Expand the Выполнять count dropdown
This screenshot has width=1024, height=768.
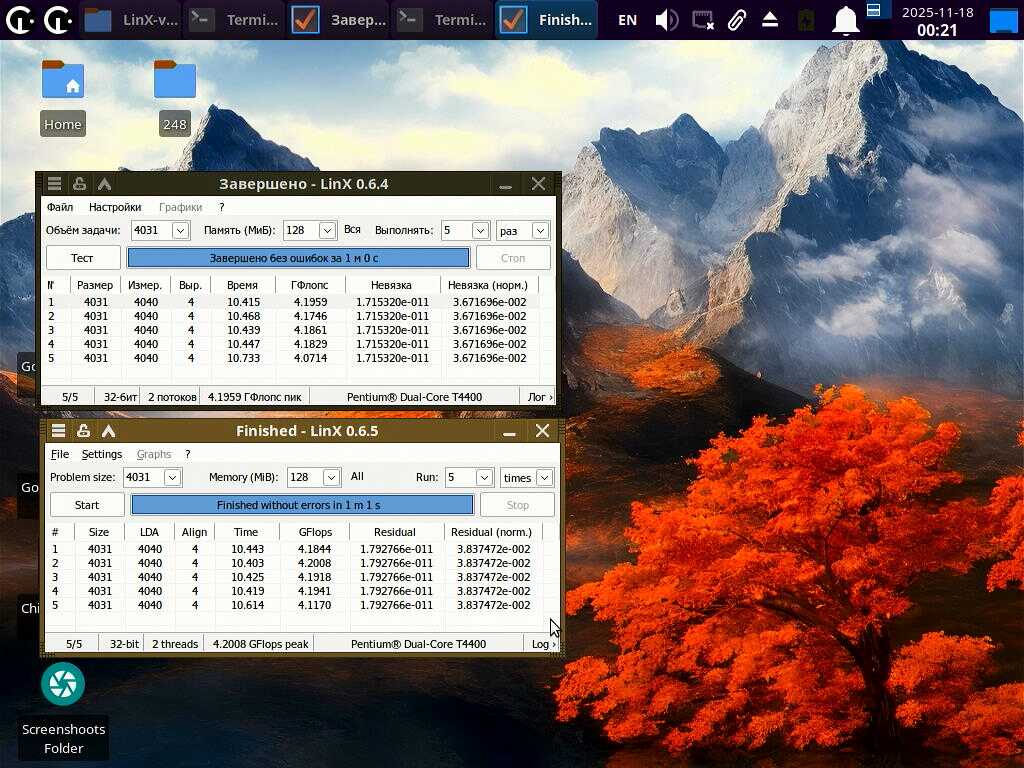[480, 231]
